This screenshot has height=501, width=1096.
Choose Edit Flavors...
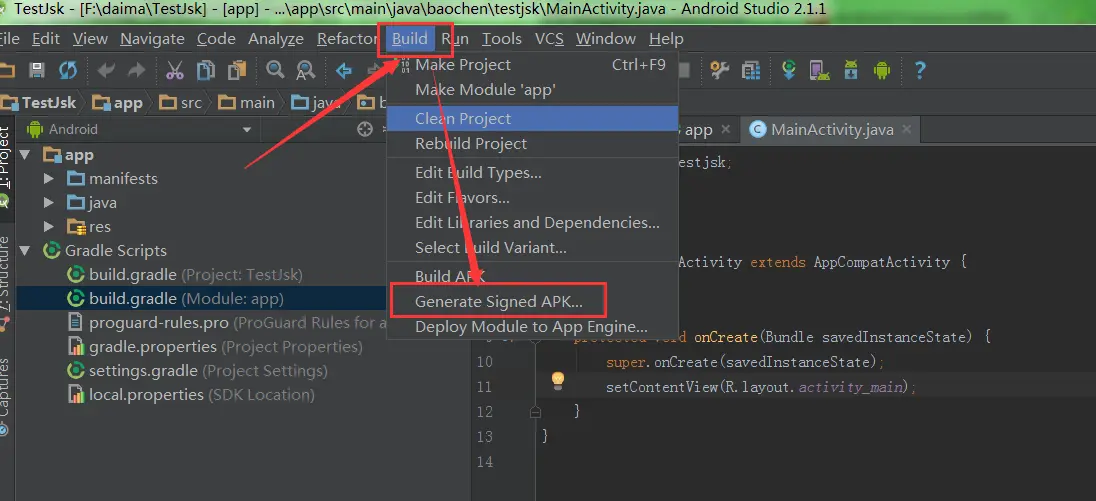(x=532, y=198)
